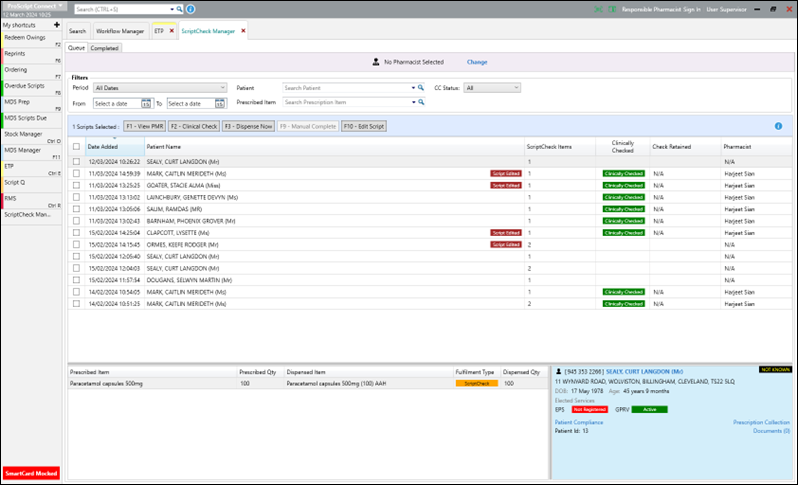Click the first green icon in title bar
The image size is (798, 485).
click(x=598, y=9)
